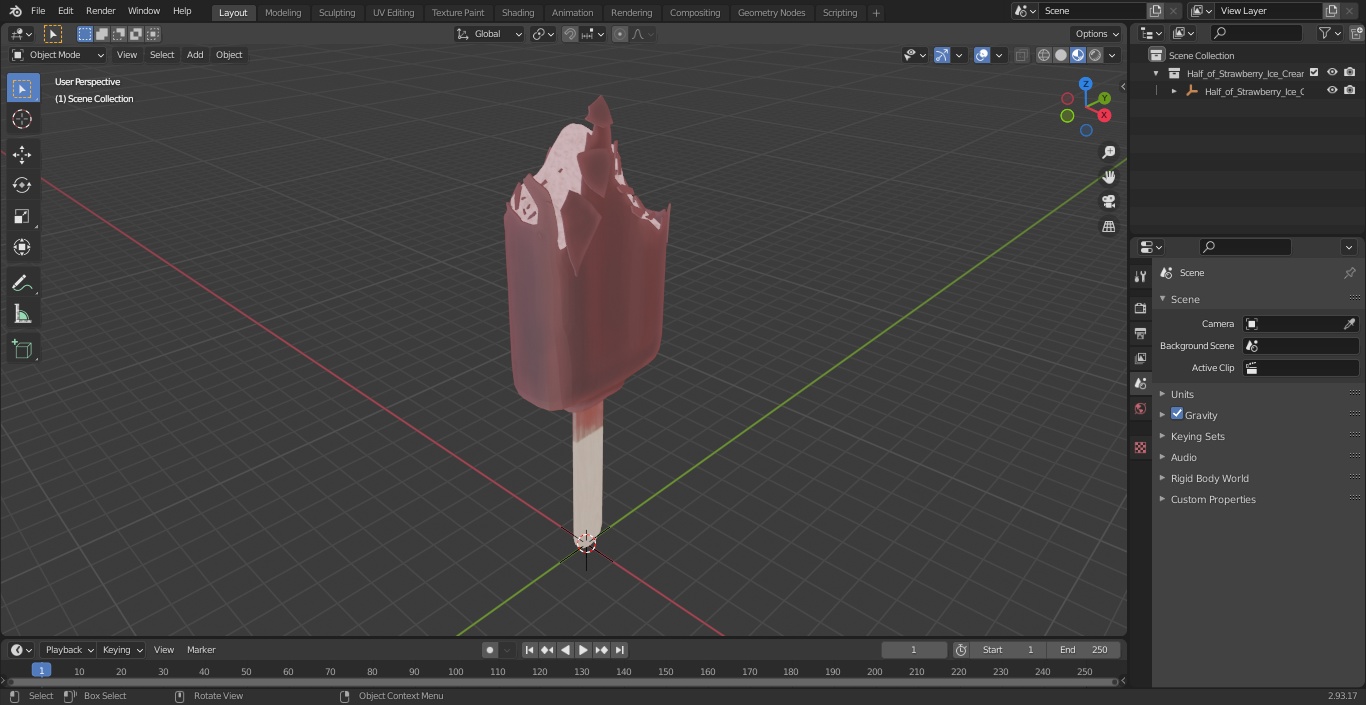This screenshot has height=705, width=1366.
Task: Open the viewport Add menu
Action: pyautogui.click(x=195, y=55)
